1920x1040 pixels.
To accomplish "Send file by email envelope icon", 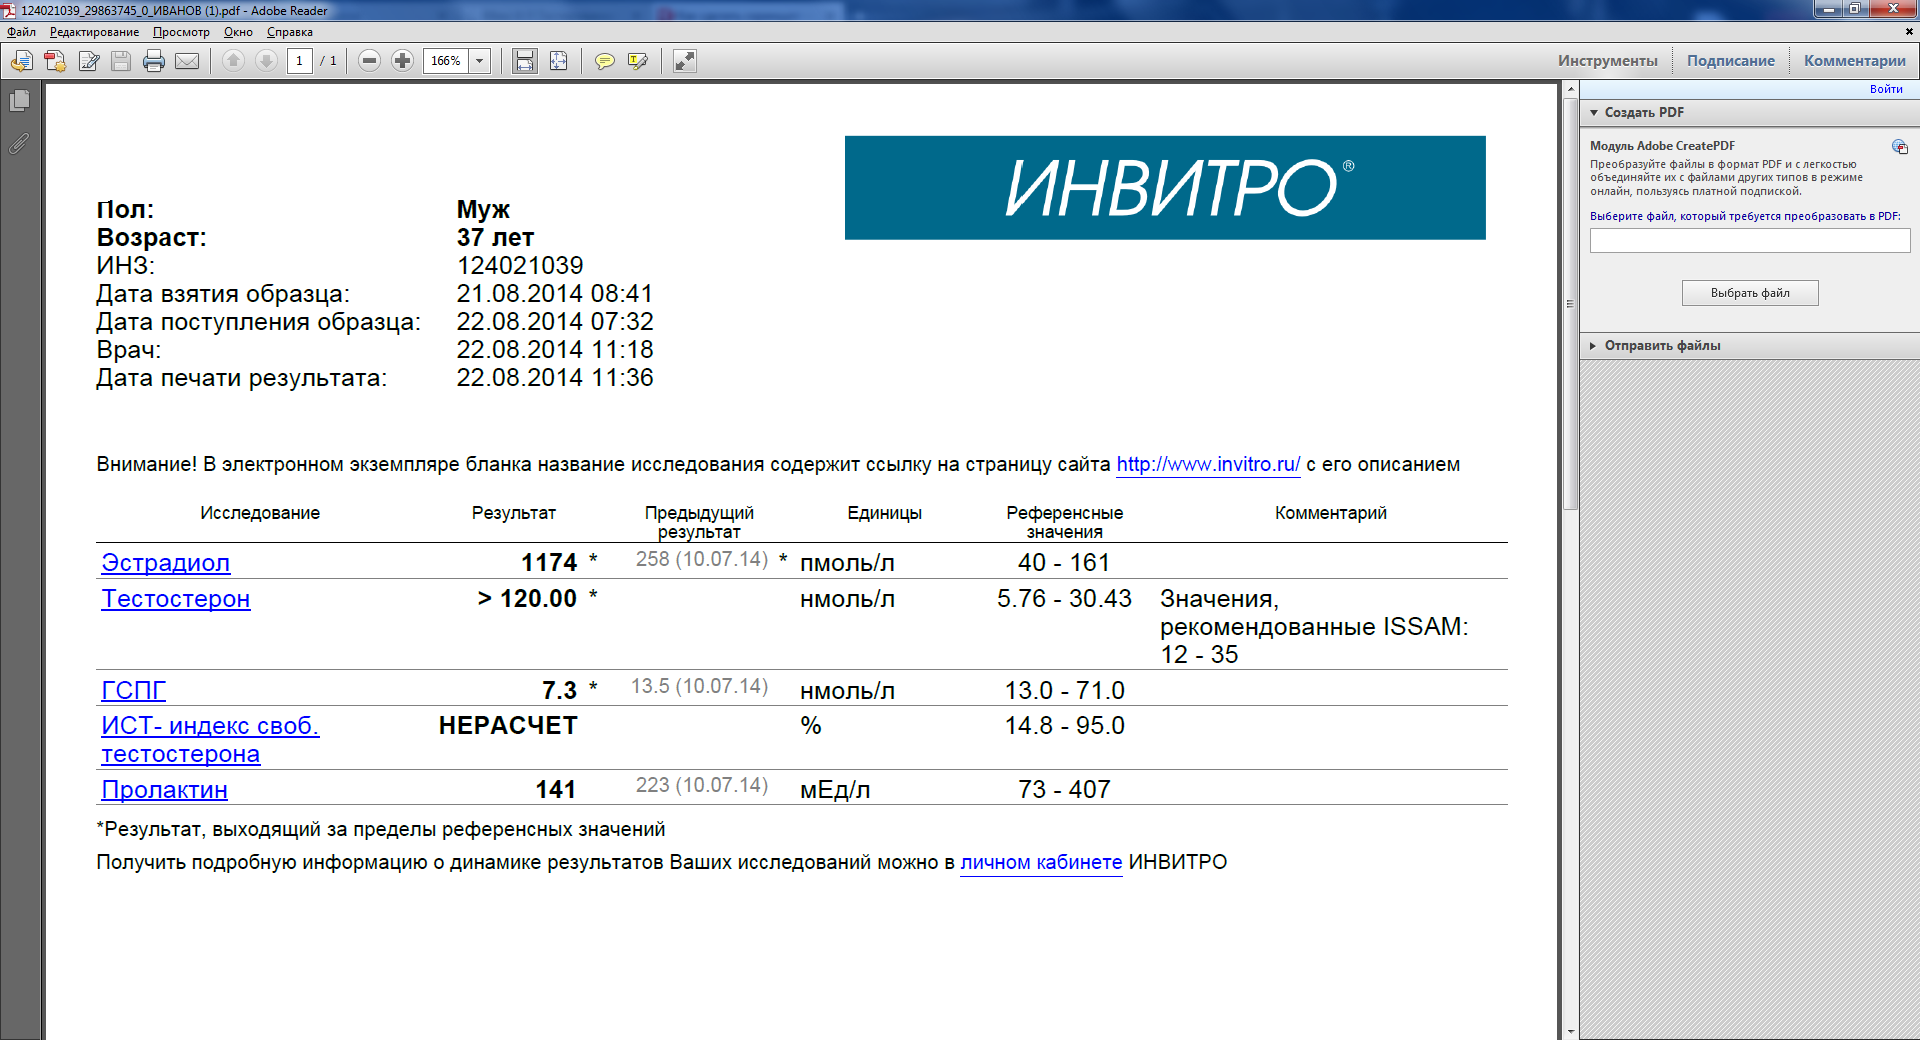I will click(187, 61).
